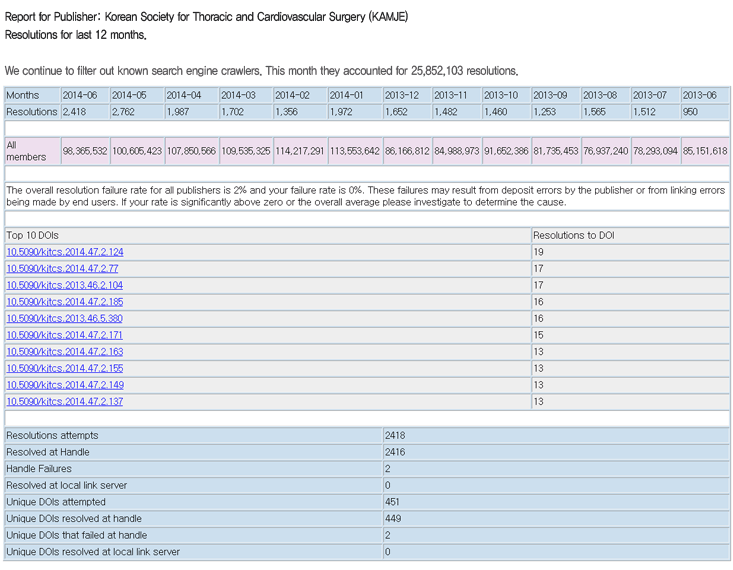Click the resolutions value 1,512

click(x=644, y=112)
